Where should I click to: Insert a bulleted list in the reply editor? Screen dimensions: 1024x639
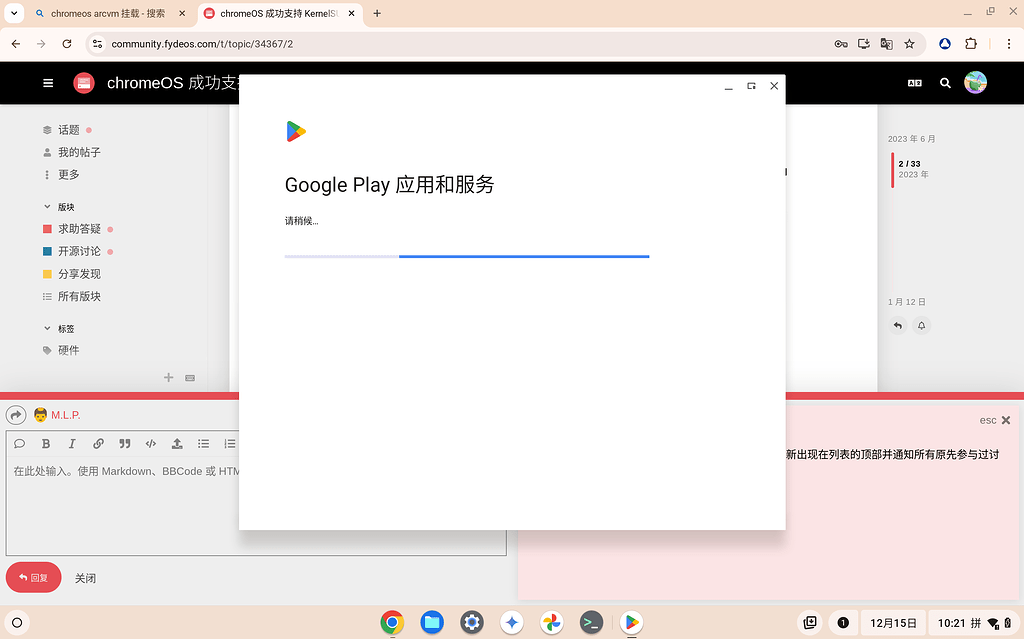(204, 444)
